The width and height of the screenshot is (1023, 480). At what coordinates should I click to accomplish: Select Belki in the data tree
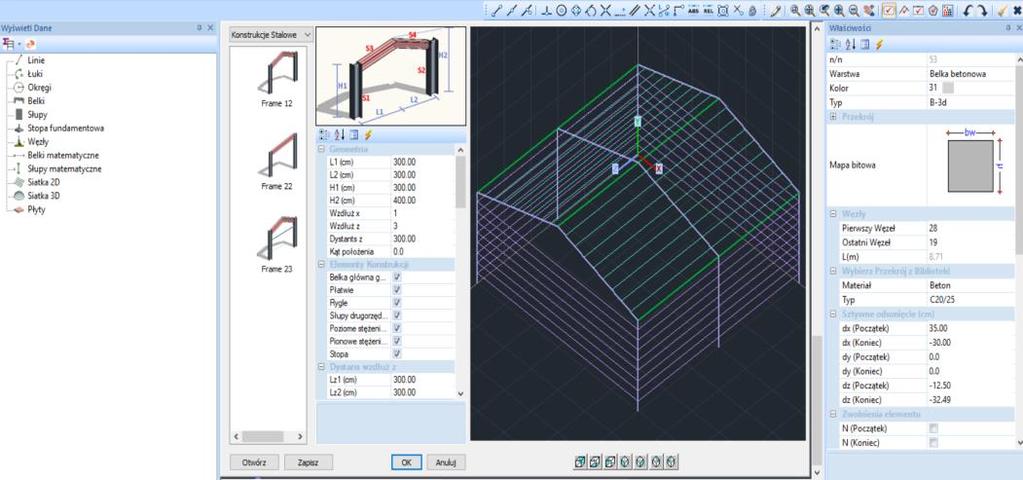point(36,101)
